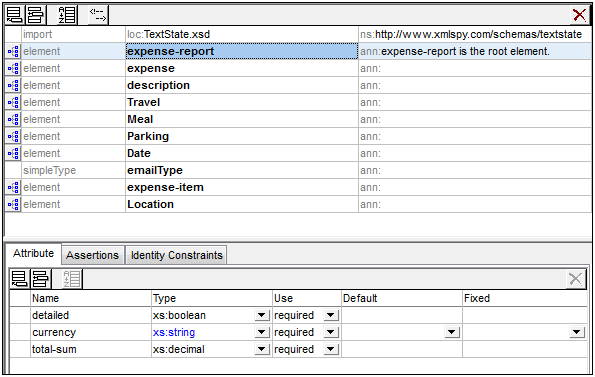Click the comment toggle icon in top toolbar
Viewport: 595px width, 377px height.
tap(98, 15)
